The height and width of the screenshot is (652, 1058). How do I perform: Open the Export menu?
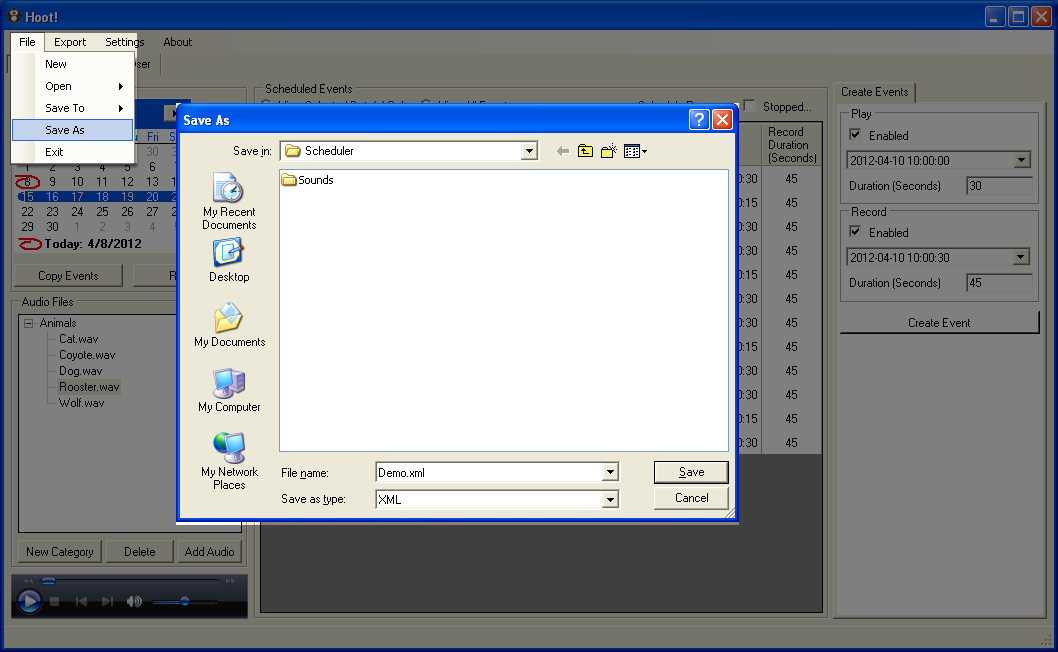[x=70, y=42]
